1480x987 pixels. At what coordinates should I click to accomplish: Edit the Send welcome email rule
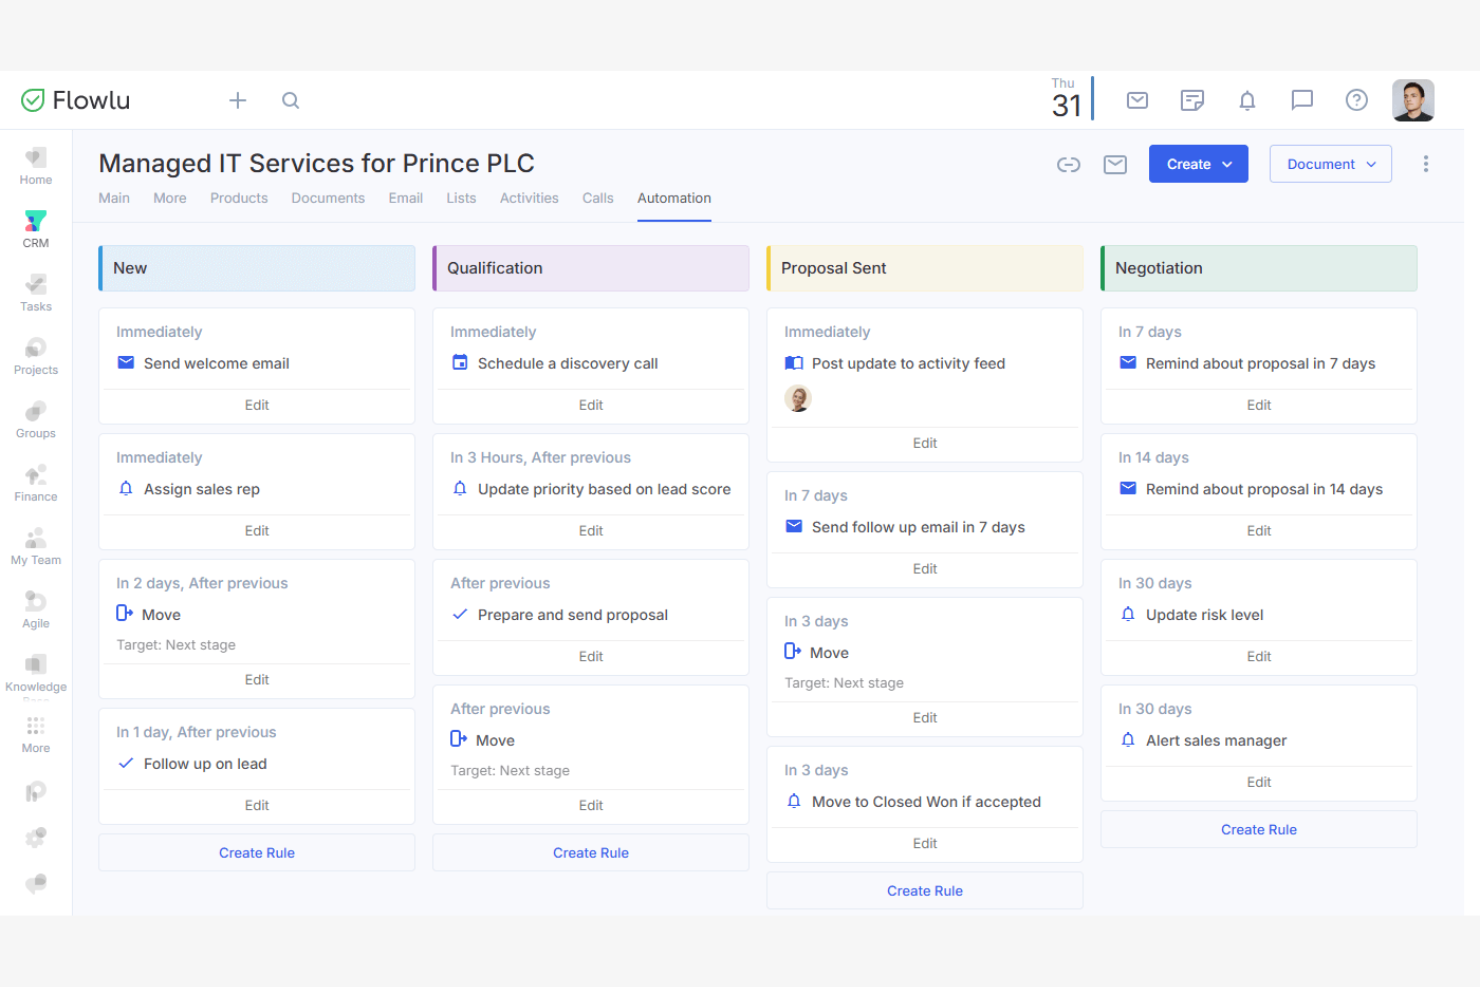coord(256,405)
